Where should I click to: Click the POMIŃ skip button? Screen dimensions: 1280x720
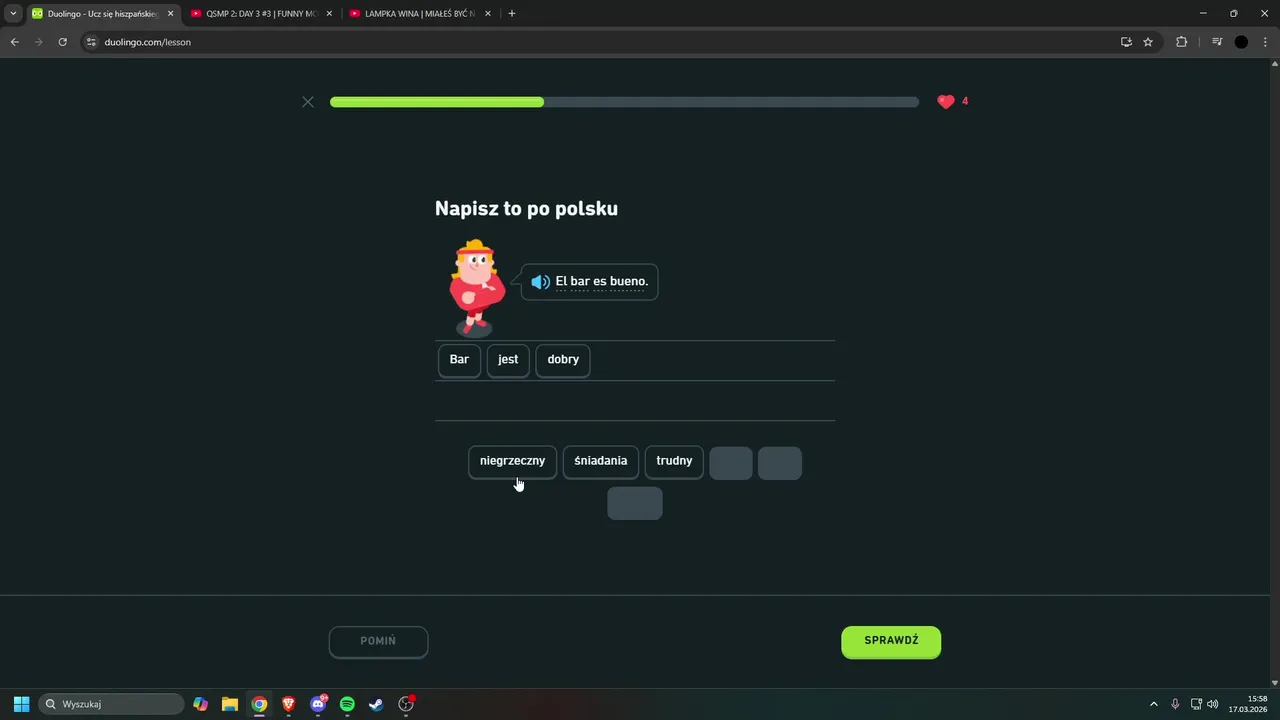click(x=378, y=641)
